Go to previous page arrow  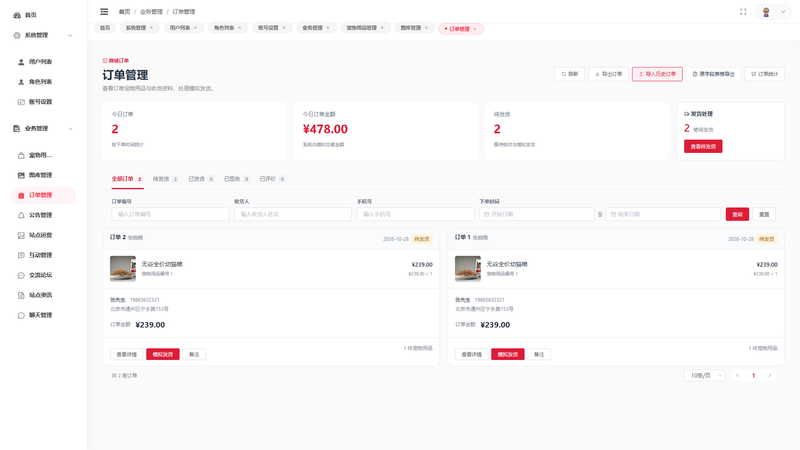tap(737, 376)
